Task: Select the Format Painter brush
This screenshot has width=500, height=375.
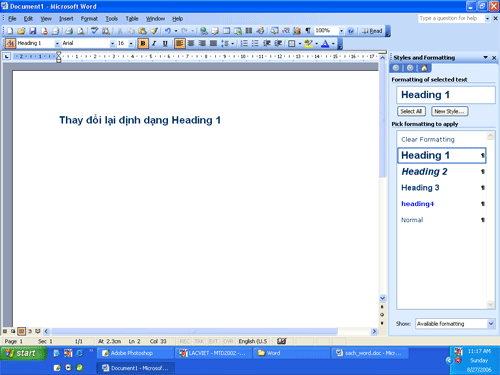Action: [154, 31]
